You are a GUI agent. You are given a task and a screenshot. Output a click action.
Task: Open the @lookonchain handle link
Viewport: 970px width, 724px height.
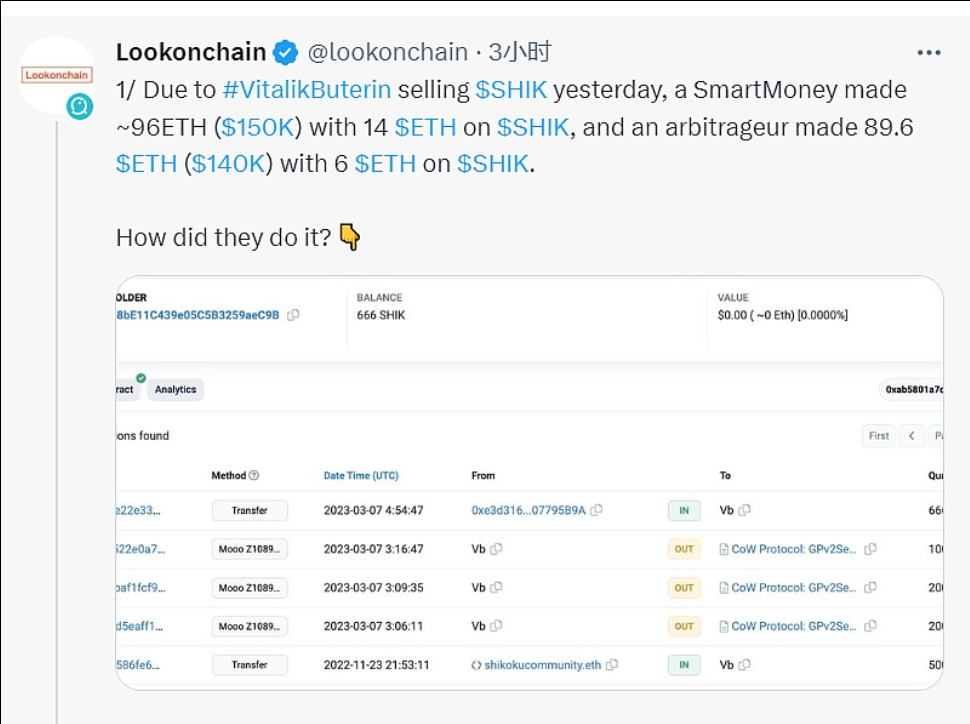tap(387, 52)
